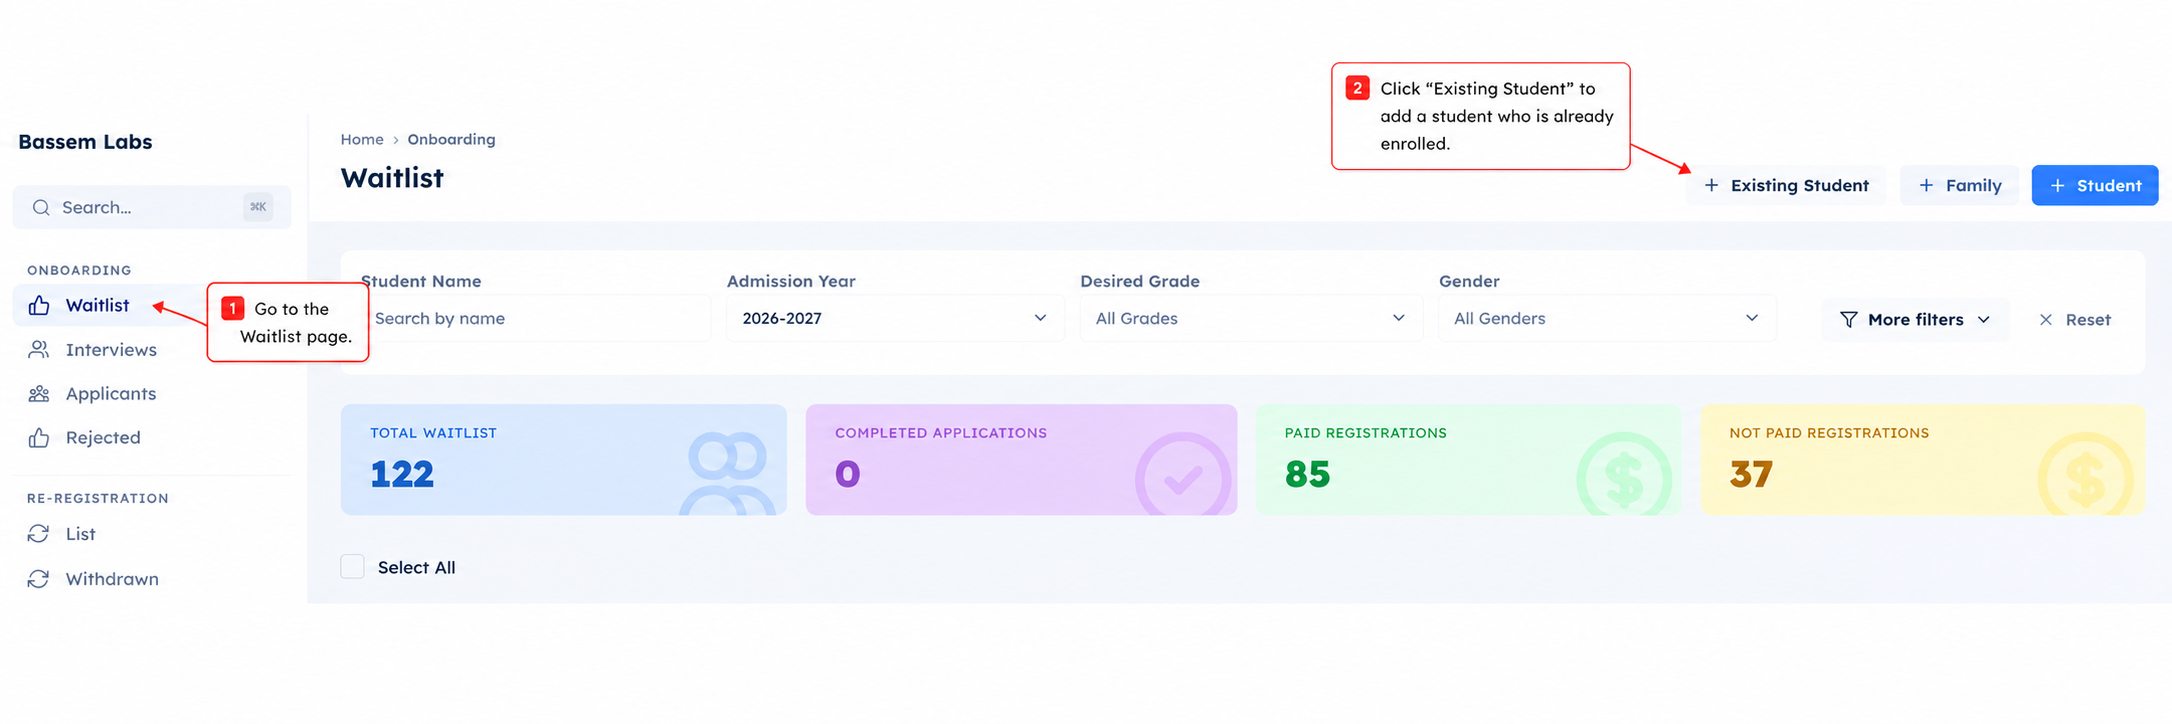Click the chevron on Gender select
The height and width of the screenshot is (724, 2172).
(1752, 318)
